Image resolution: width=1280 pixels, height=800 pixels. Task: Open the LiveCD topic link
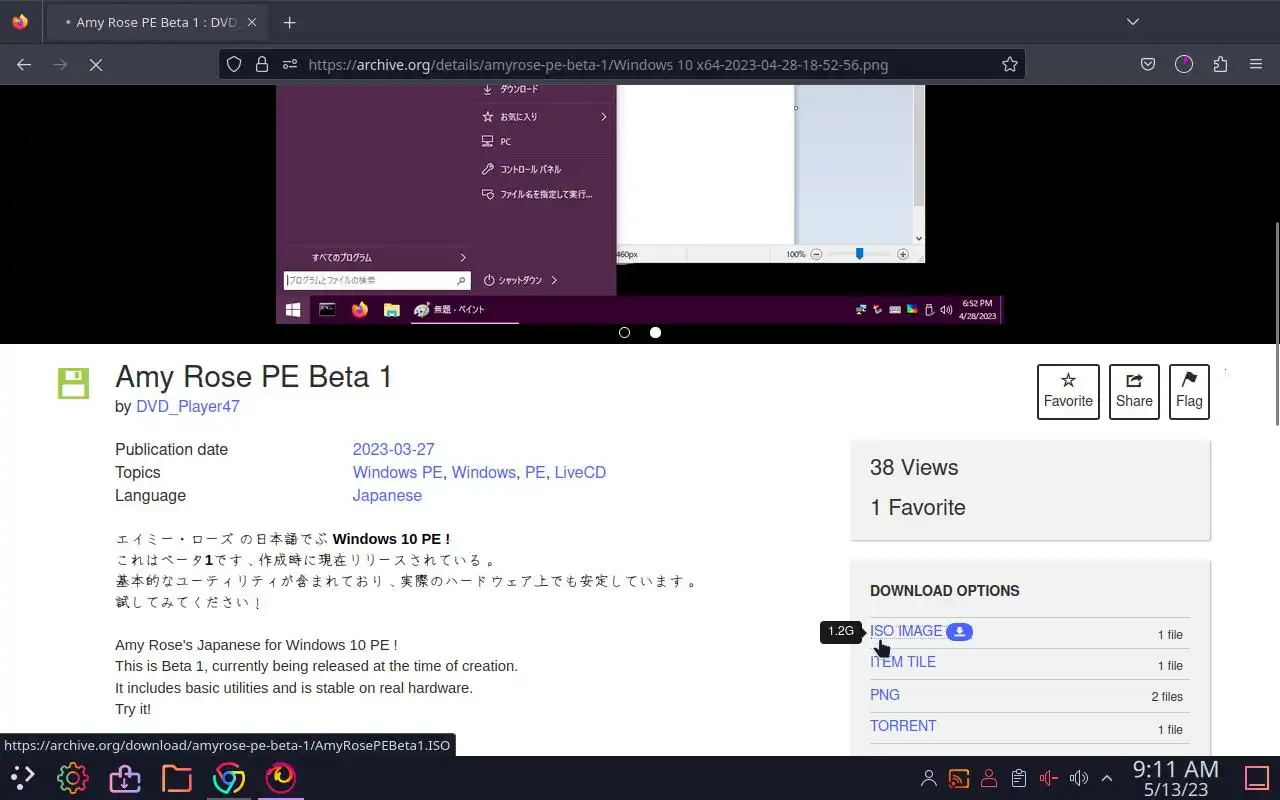[x=580, y=472]
